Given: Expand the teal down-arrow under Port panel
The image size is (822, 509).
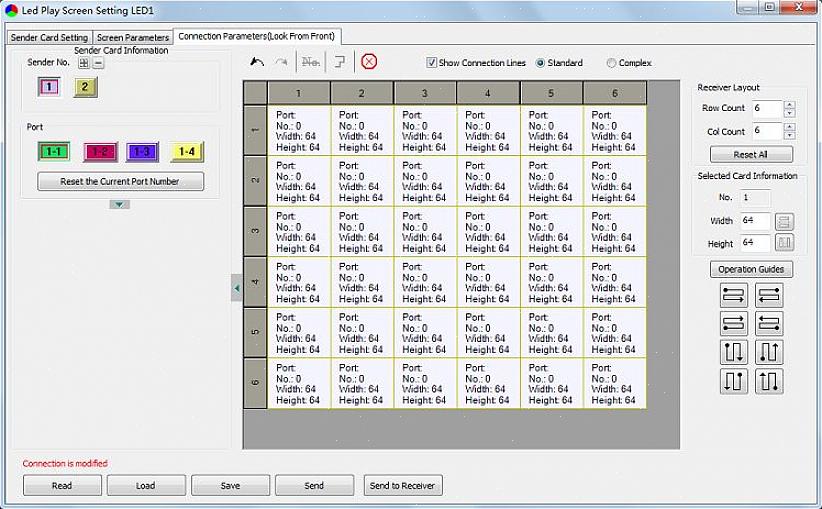Looking at the screenshot, I should tap(120, 204).
